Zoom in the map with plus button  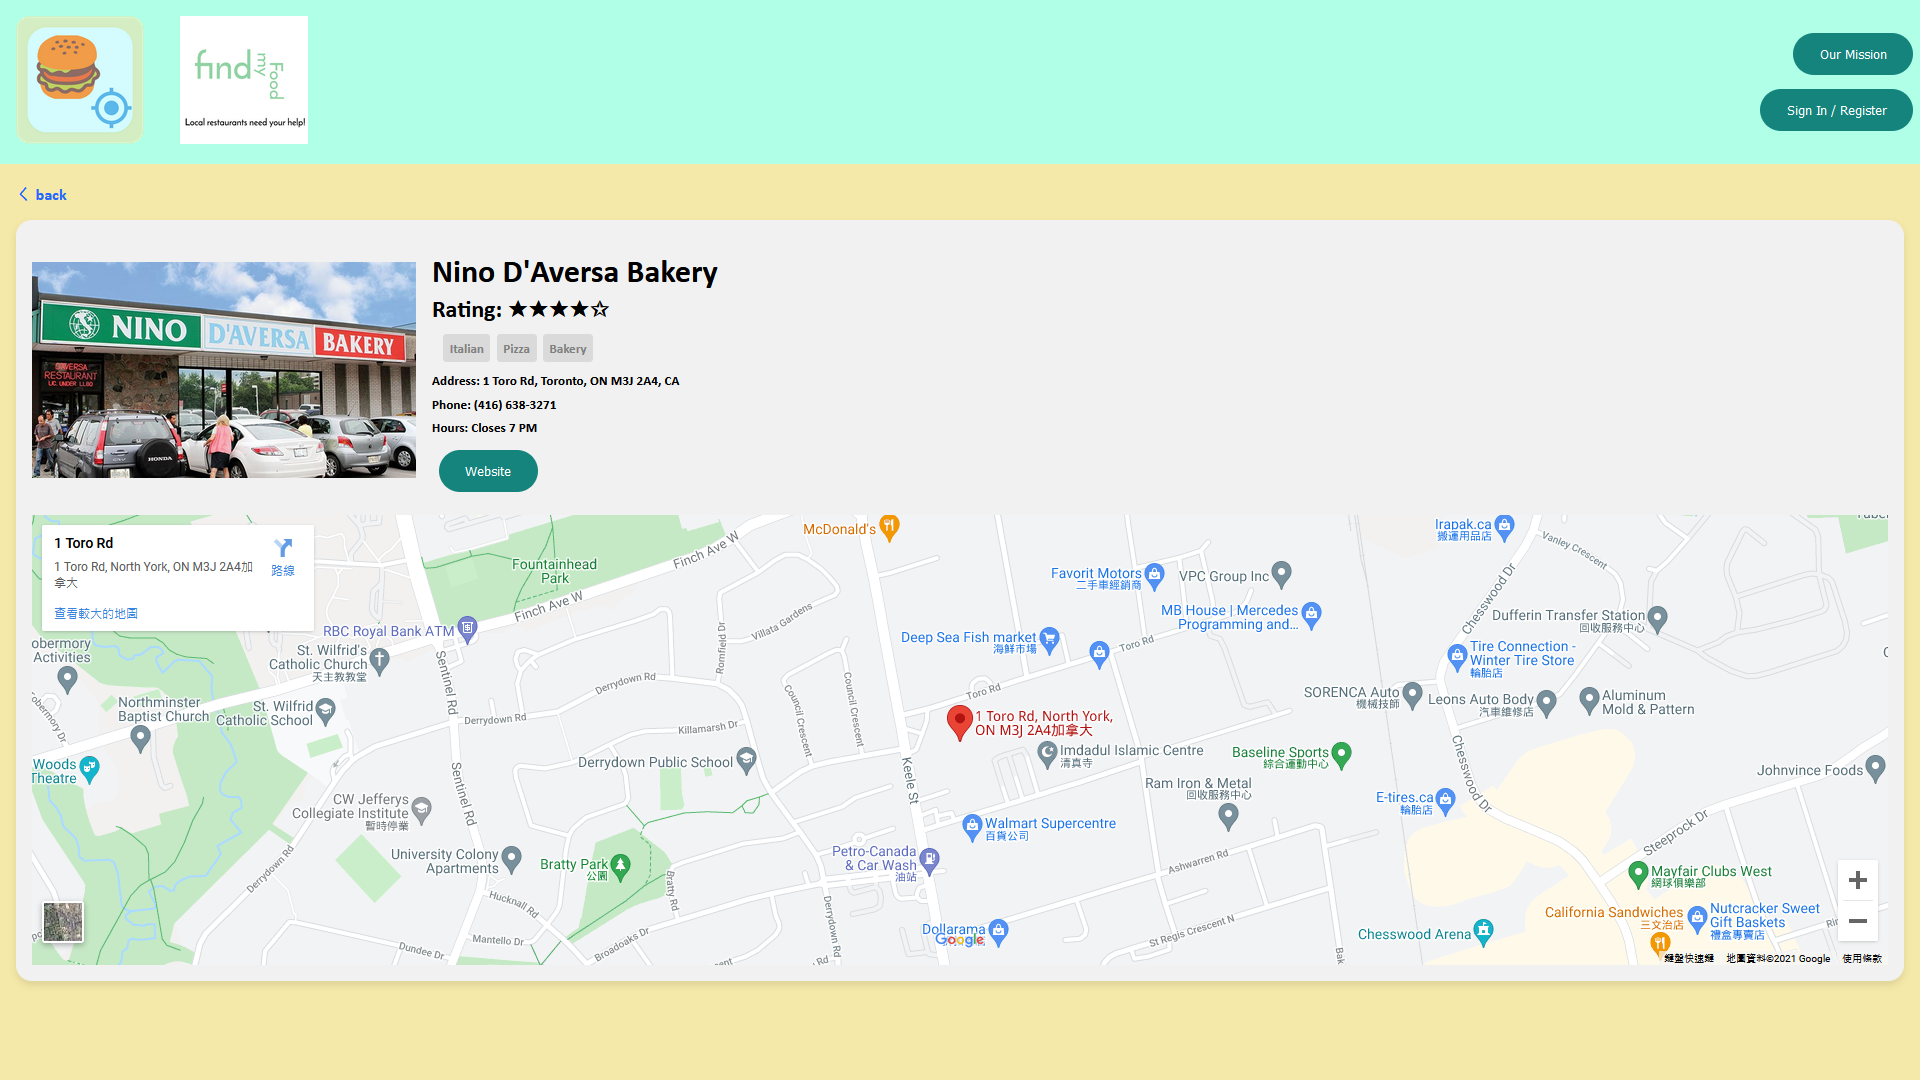pyautogui.click(x=1857, y=880)
